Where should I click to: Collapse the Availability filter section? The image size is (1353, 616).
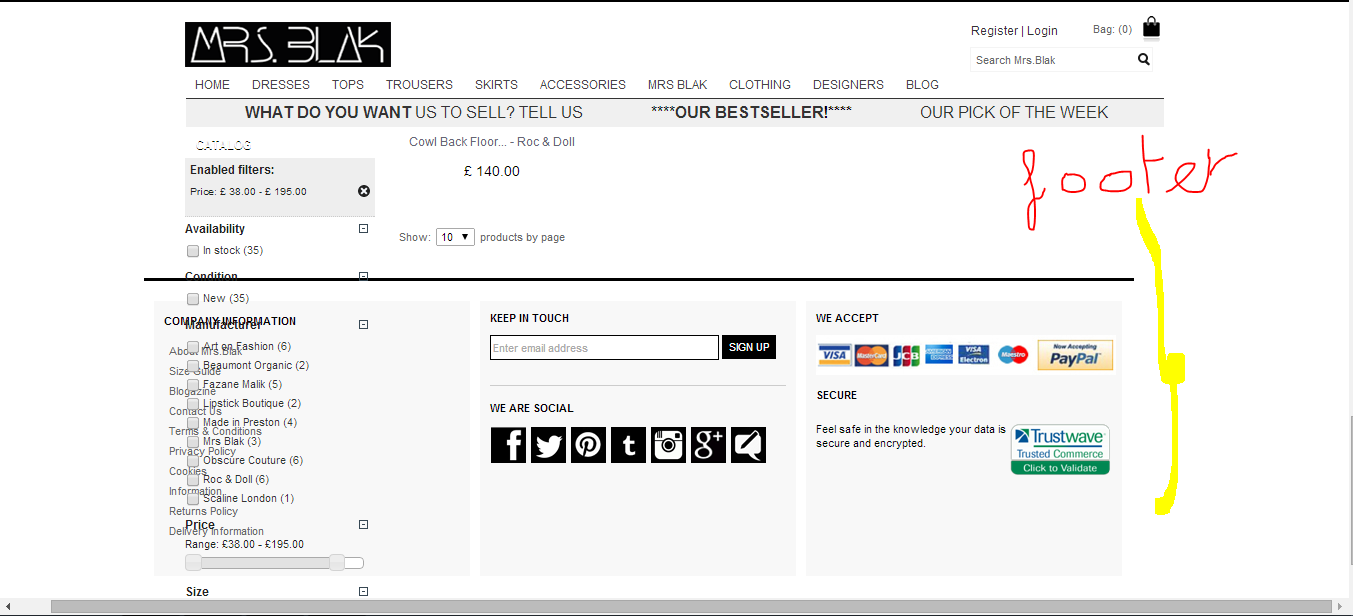point(364,229)
